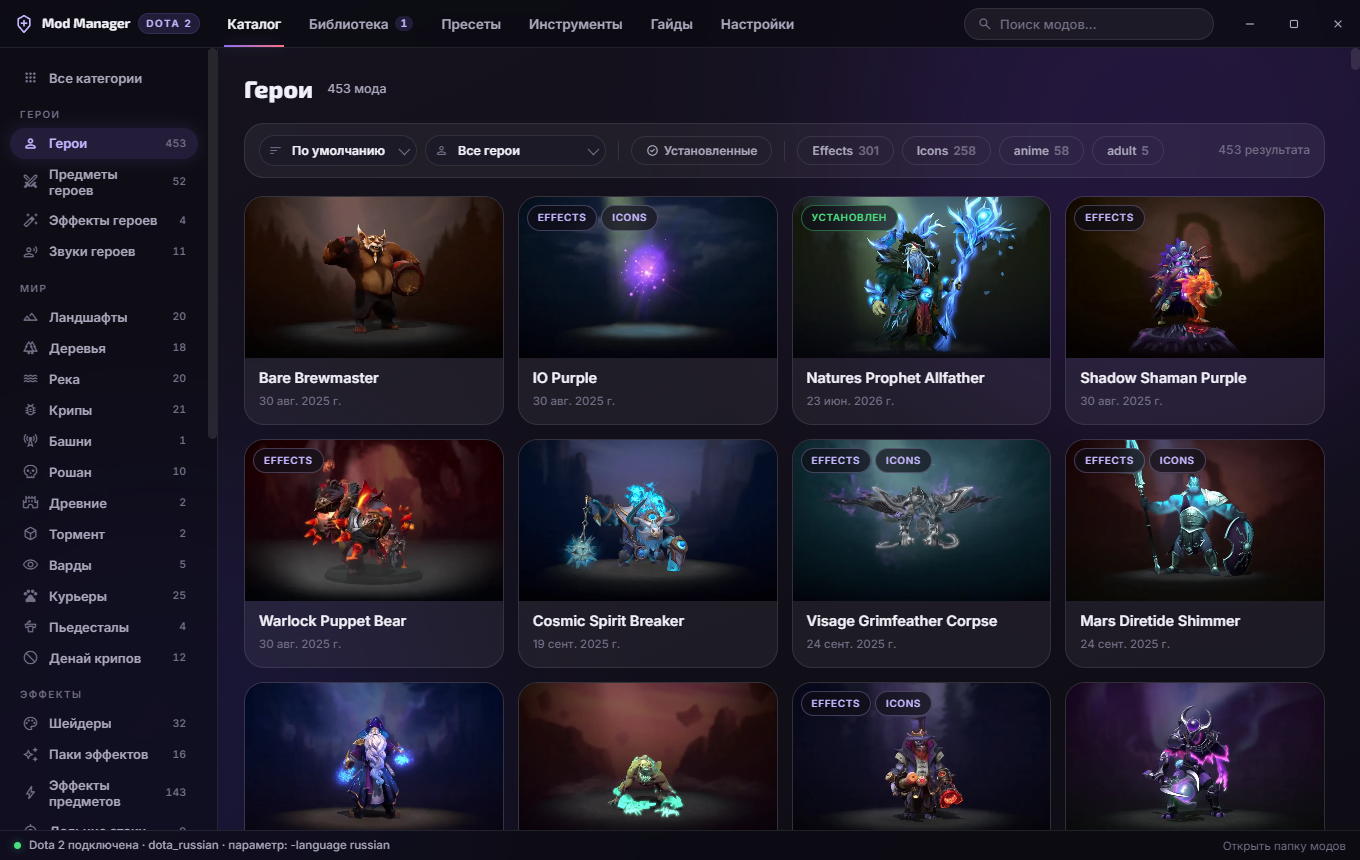Screen dimensions: 1360x860
Task: Open the Warlock Puppet Bear thumbnail
Action: pos(374,520)
